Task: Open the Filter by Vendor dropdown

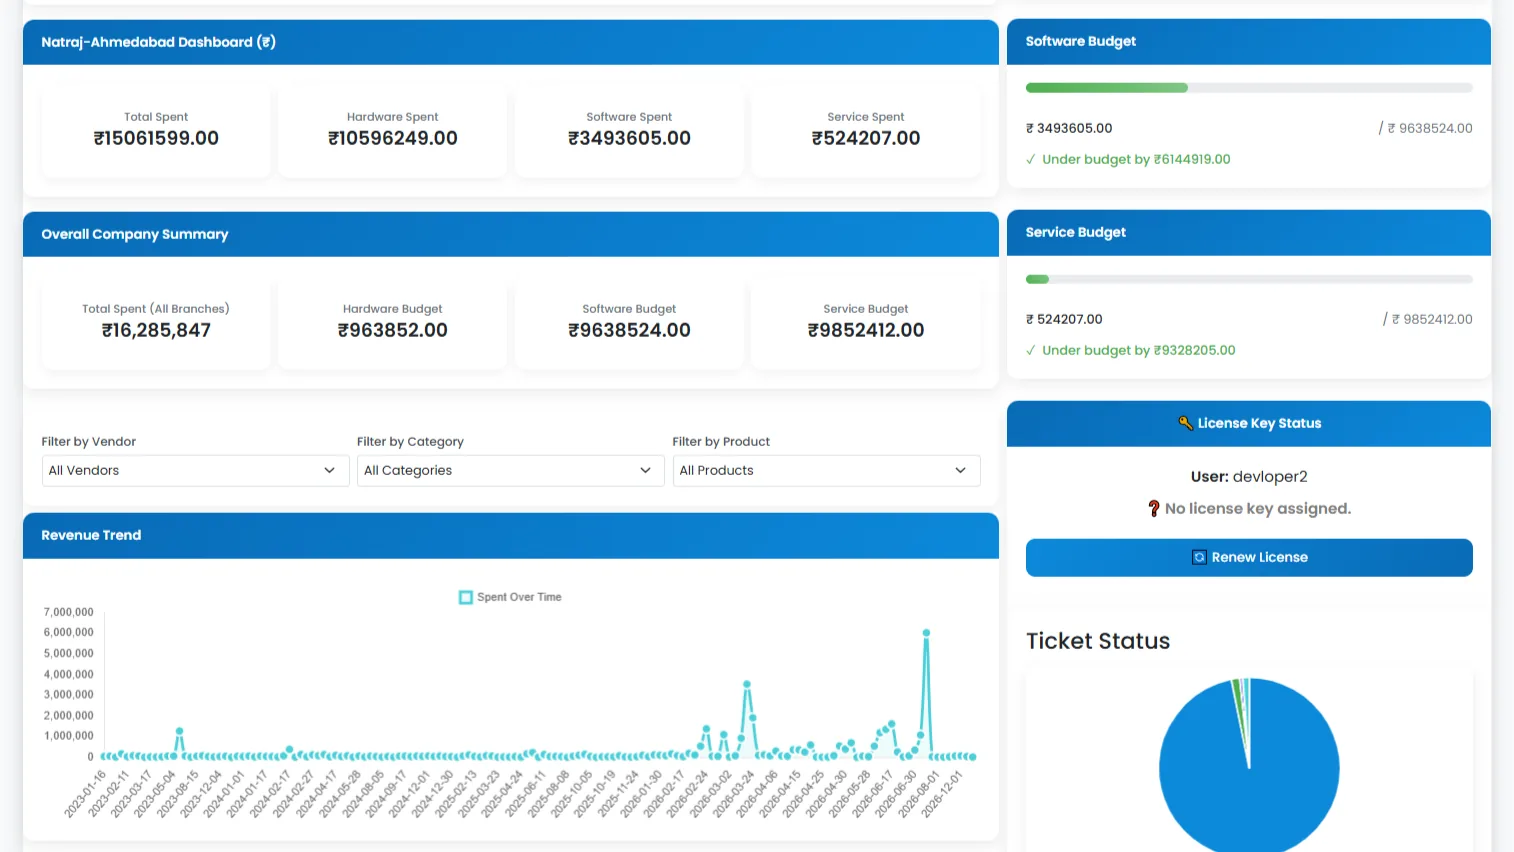Action: tap(195, 470)
